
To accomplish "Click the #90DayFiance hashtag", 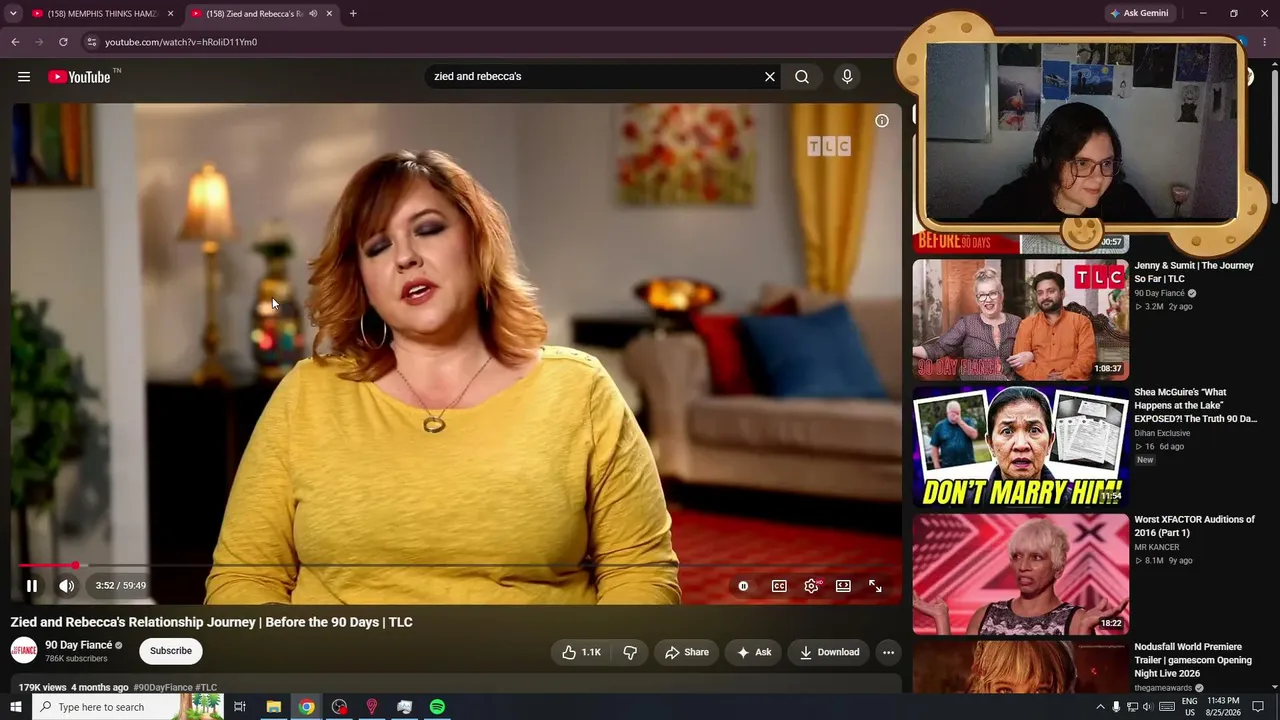I will (x=163, y=688).
